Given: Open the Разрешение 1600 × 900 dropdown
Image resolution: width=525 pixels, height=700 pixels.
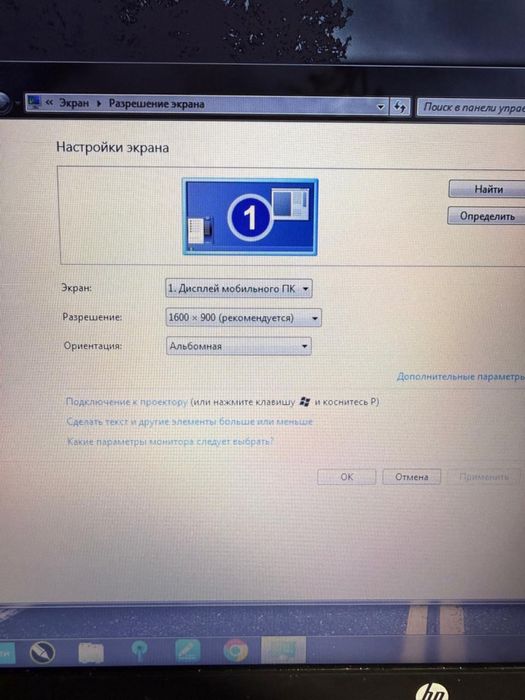Looking at the screenshot, I should click(x=243, y=317).
